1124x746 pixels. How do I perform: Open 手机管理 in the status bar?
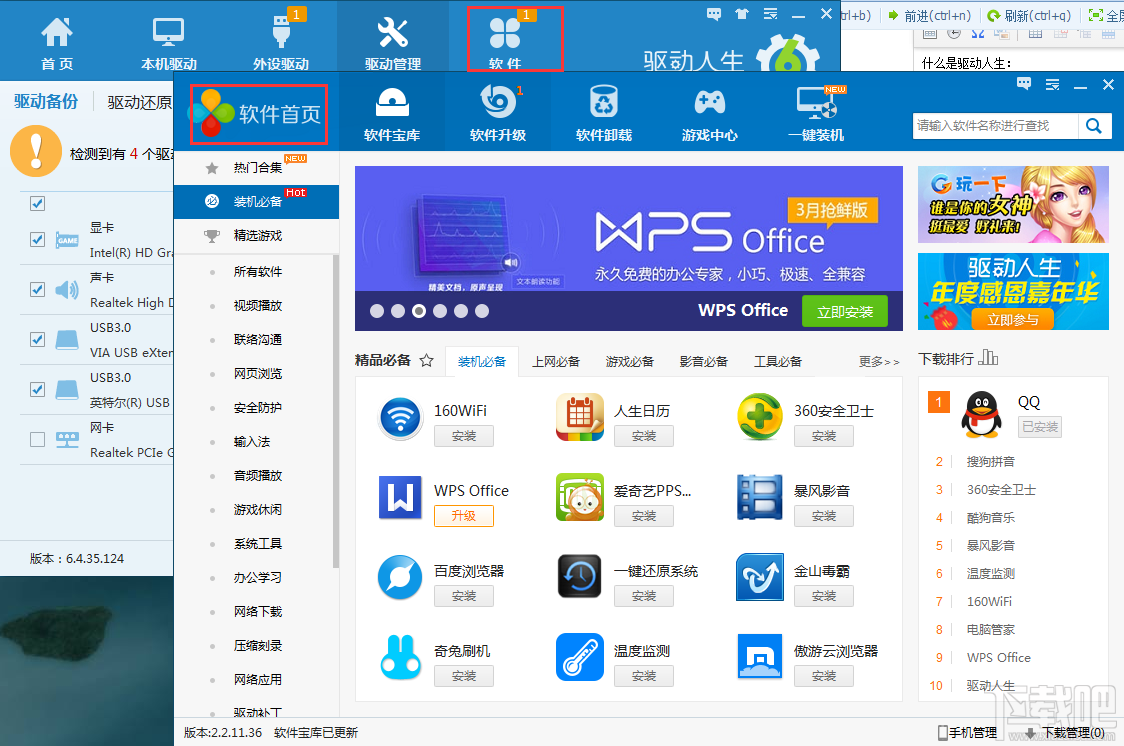pos(968,732)
